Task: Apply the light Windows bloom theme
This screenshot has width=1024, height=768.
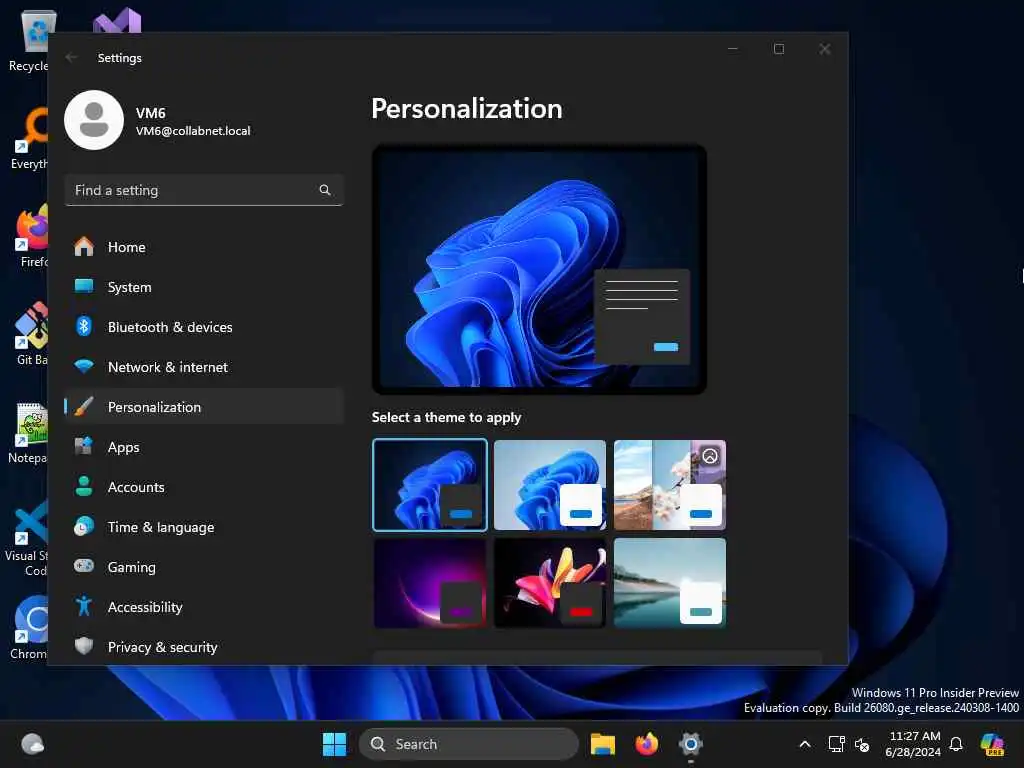Action: click(550, 485)
